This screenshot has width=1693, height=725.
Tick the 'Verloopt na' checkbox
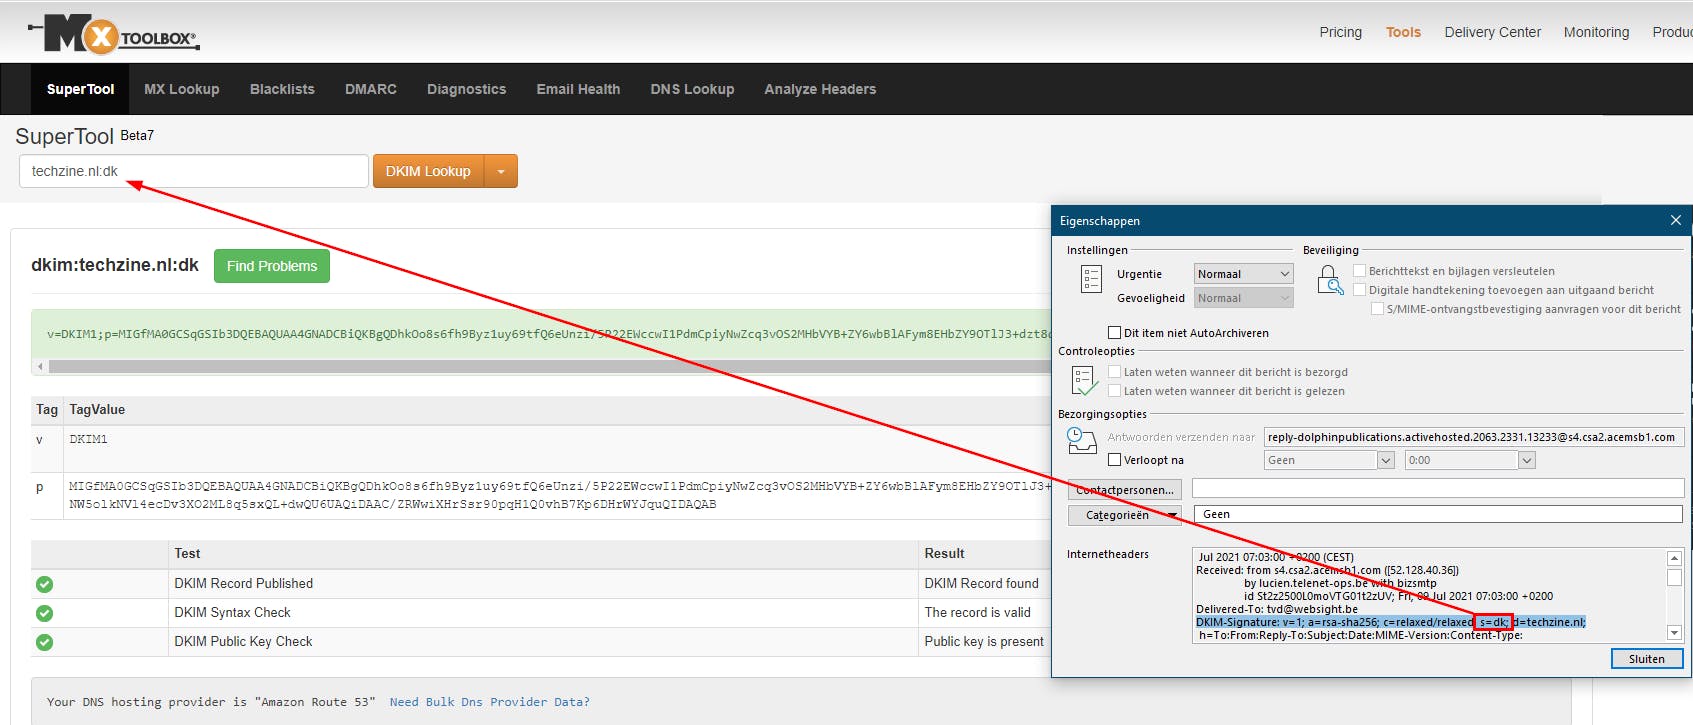1114,460
